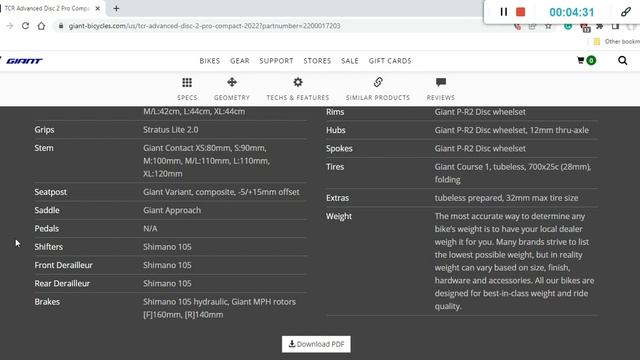Open the SUPPORT menu
This screenshot has height=360, width=640.
tap(276, 61)
